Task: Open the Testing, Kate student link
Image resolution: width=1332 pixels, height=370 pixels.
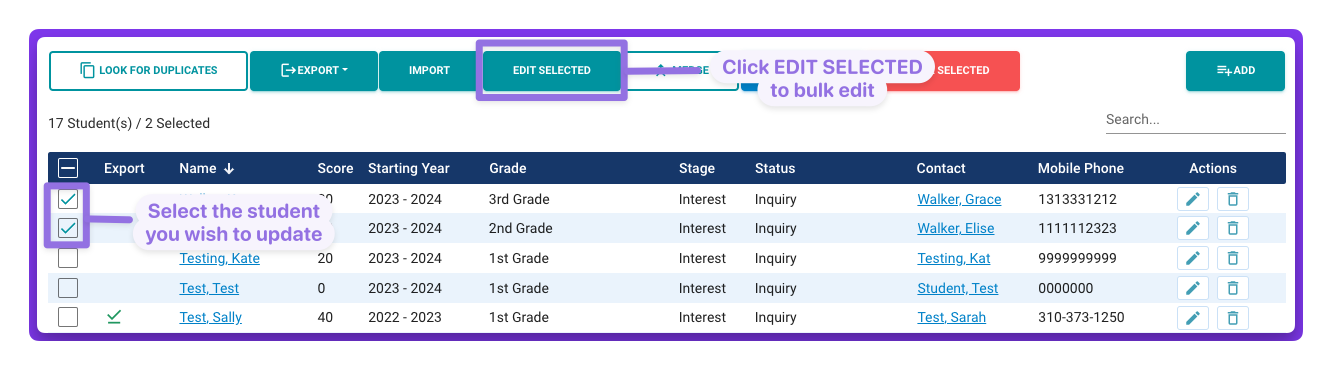Action: (219, 258)
